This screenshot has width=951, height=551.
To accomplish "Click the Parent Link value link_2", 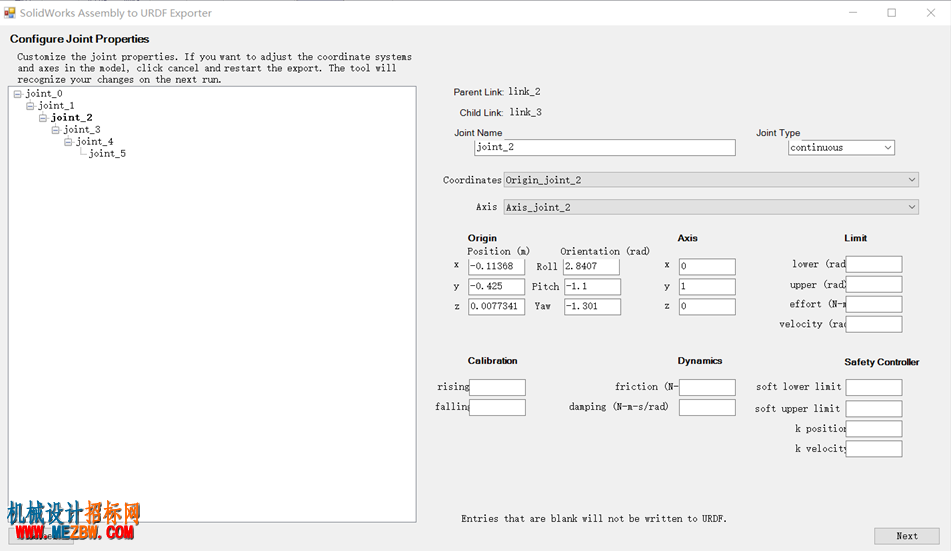I will 524,92.
